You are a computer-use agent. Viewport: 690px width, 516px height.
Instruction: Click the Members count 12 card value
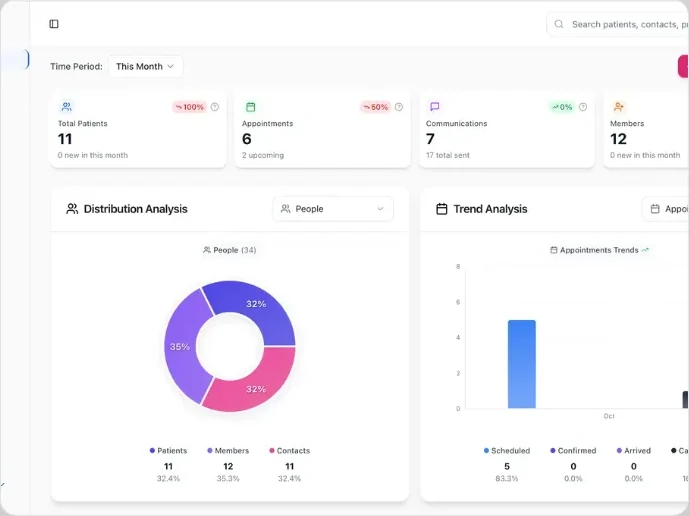(618, 139)
